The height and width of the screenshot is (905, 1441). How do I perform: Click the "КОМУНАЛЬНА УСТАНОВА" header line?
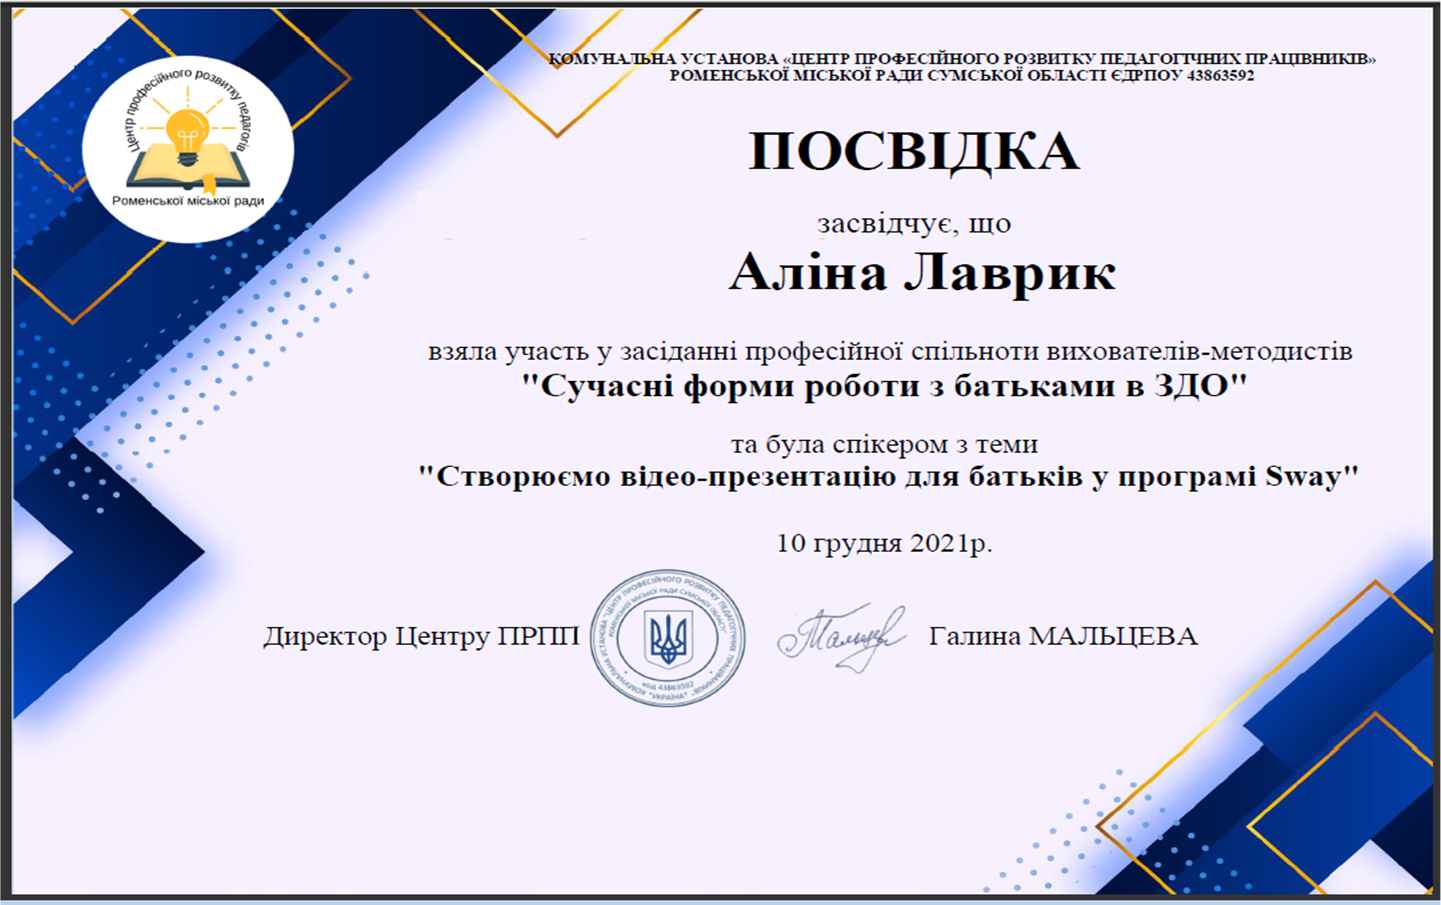961,59
